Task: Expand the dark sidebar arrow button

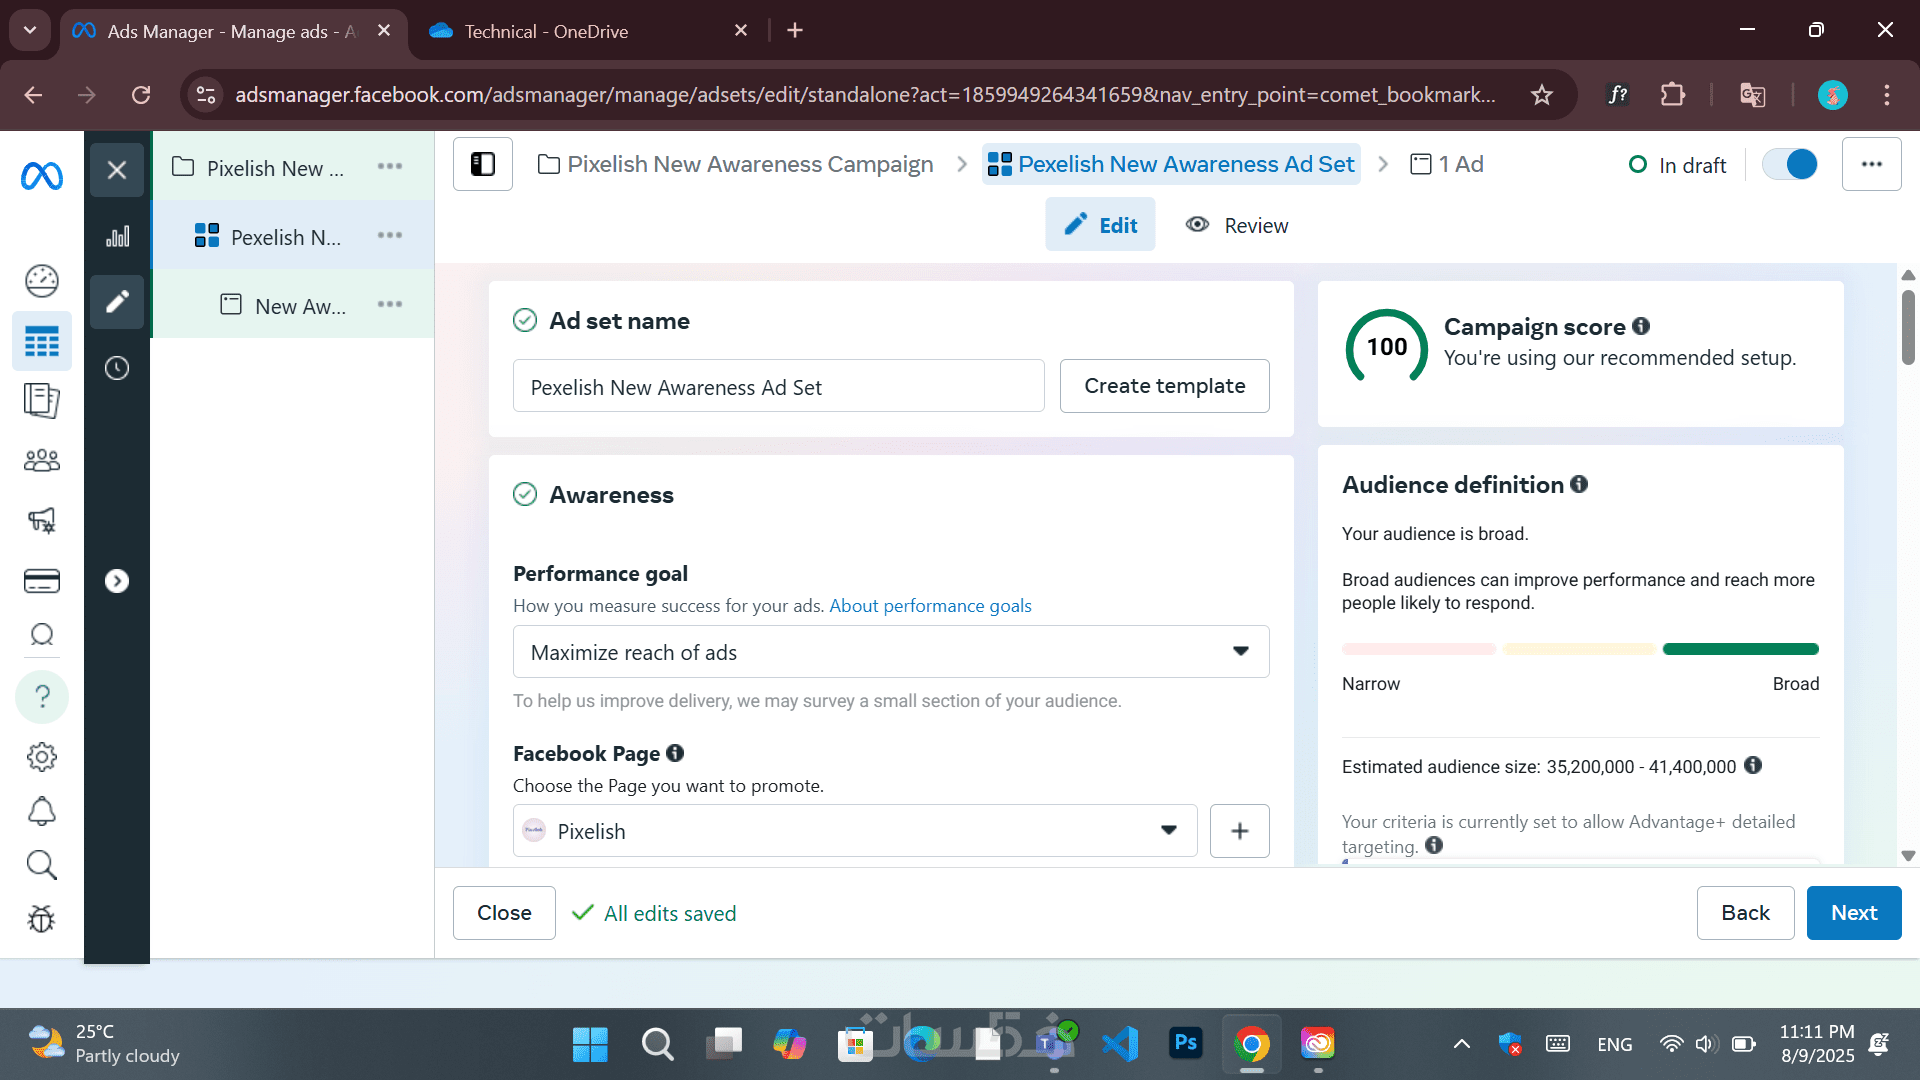Action: (117, 581)
